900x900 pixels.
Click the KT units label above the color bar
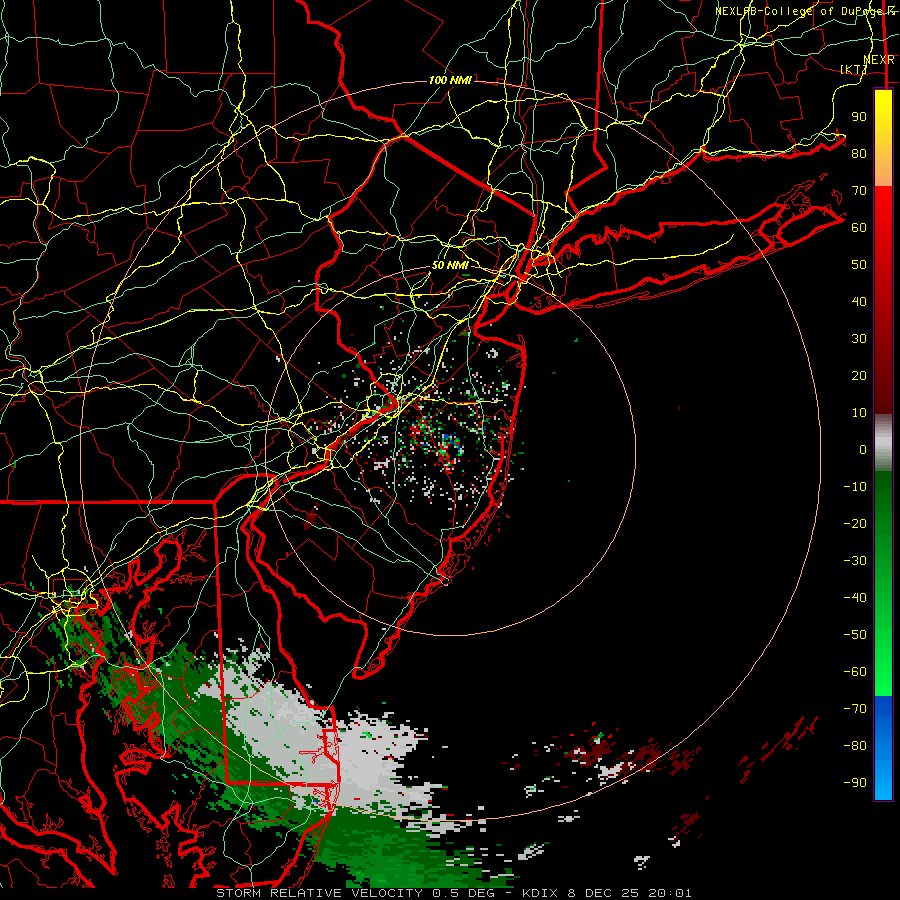[x=854, y=69]
